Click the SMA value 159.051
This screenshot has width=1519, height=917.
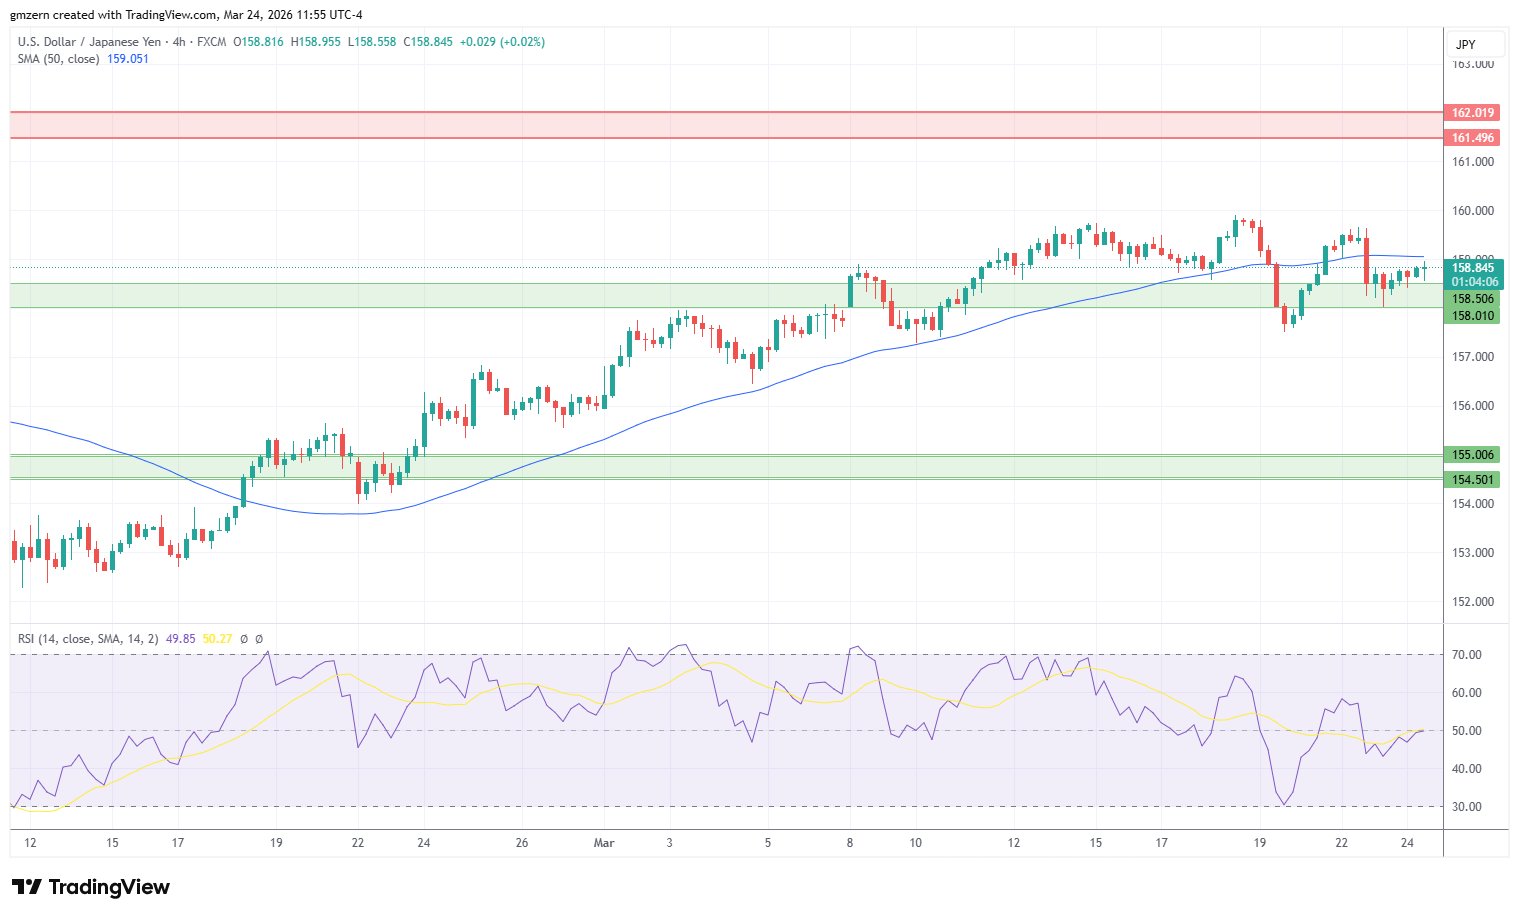coord(128,59)
